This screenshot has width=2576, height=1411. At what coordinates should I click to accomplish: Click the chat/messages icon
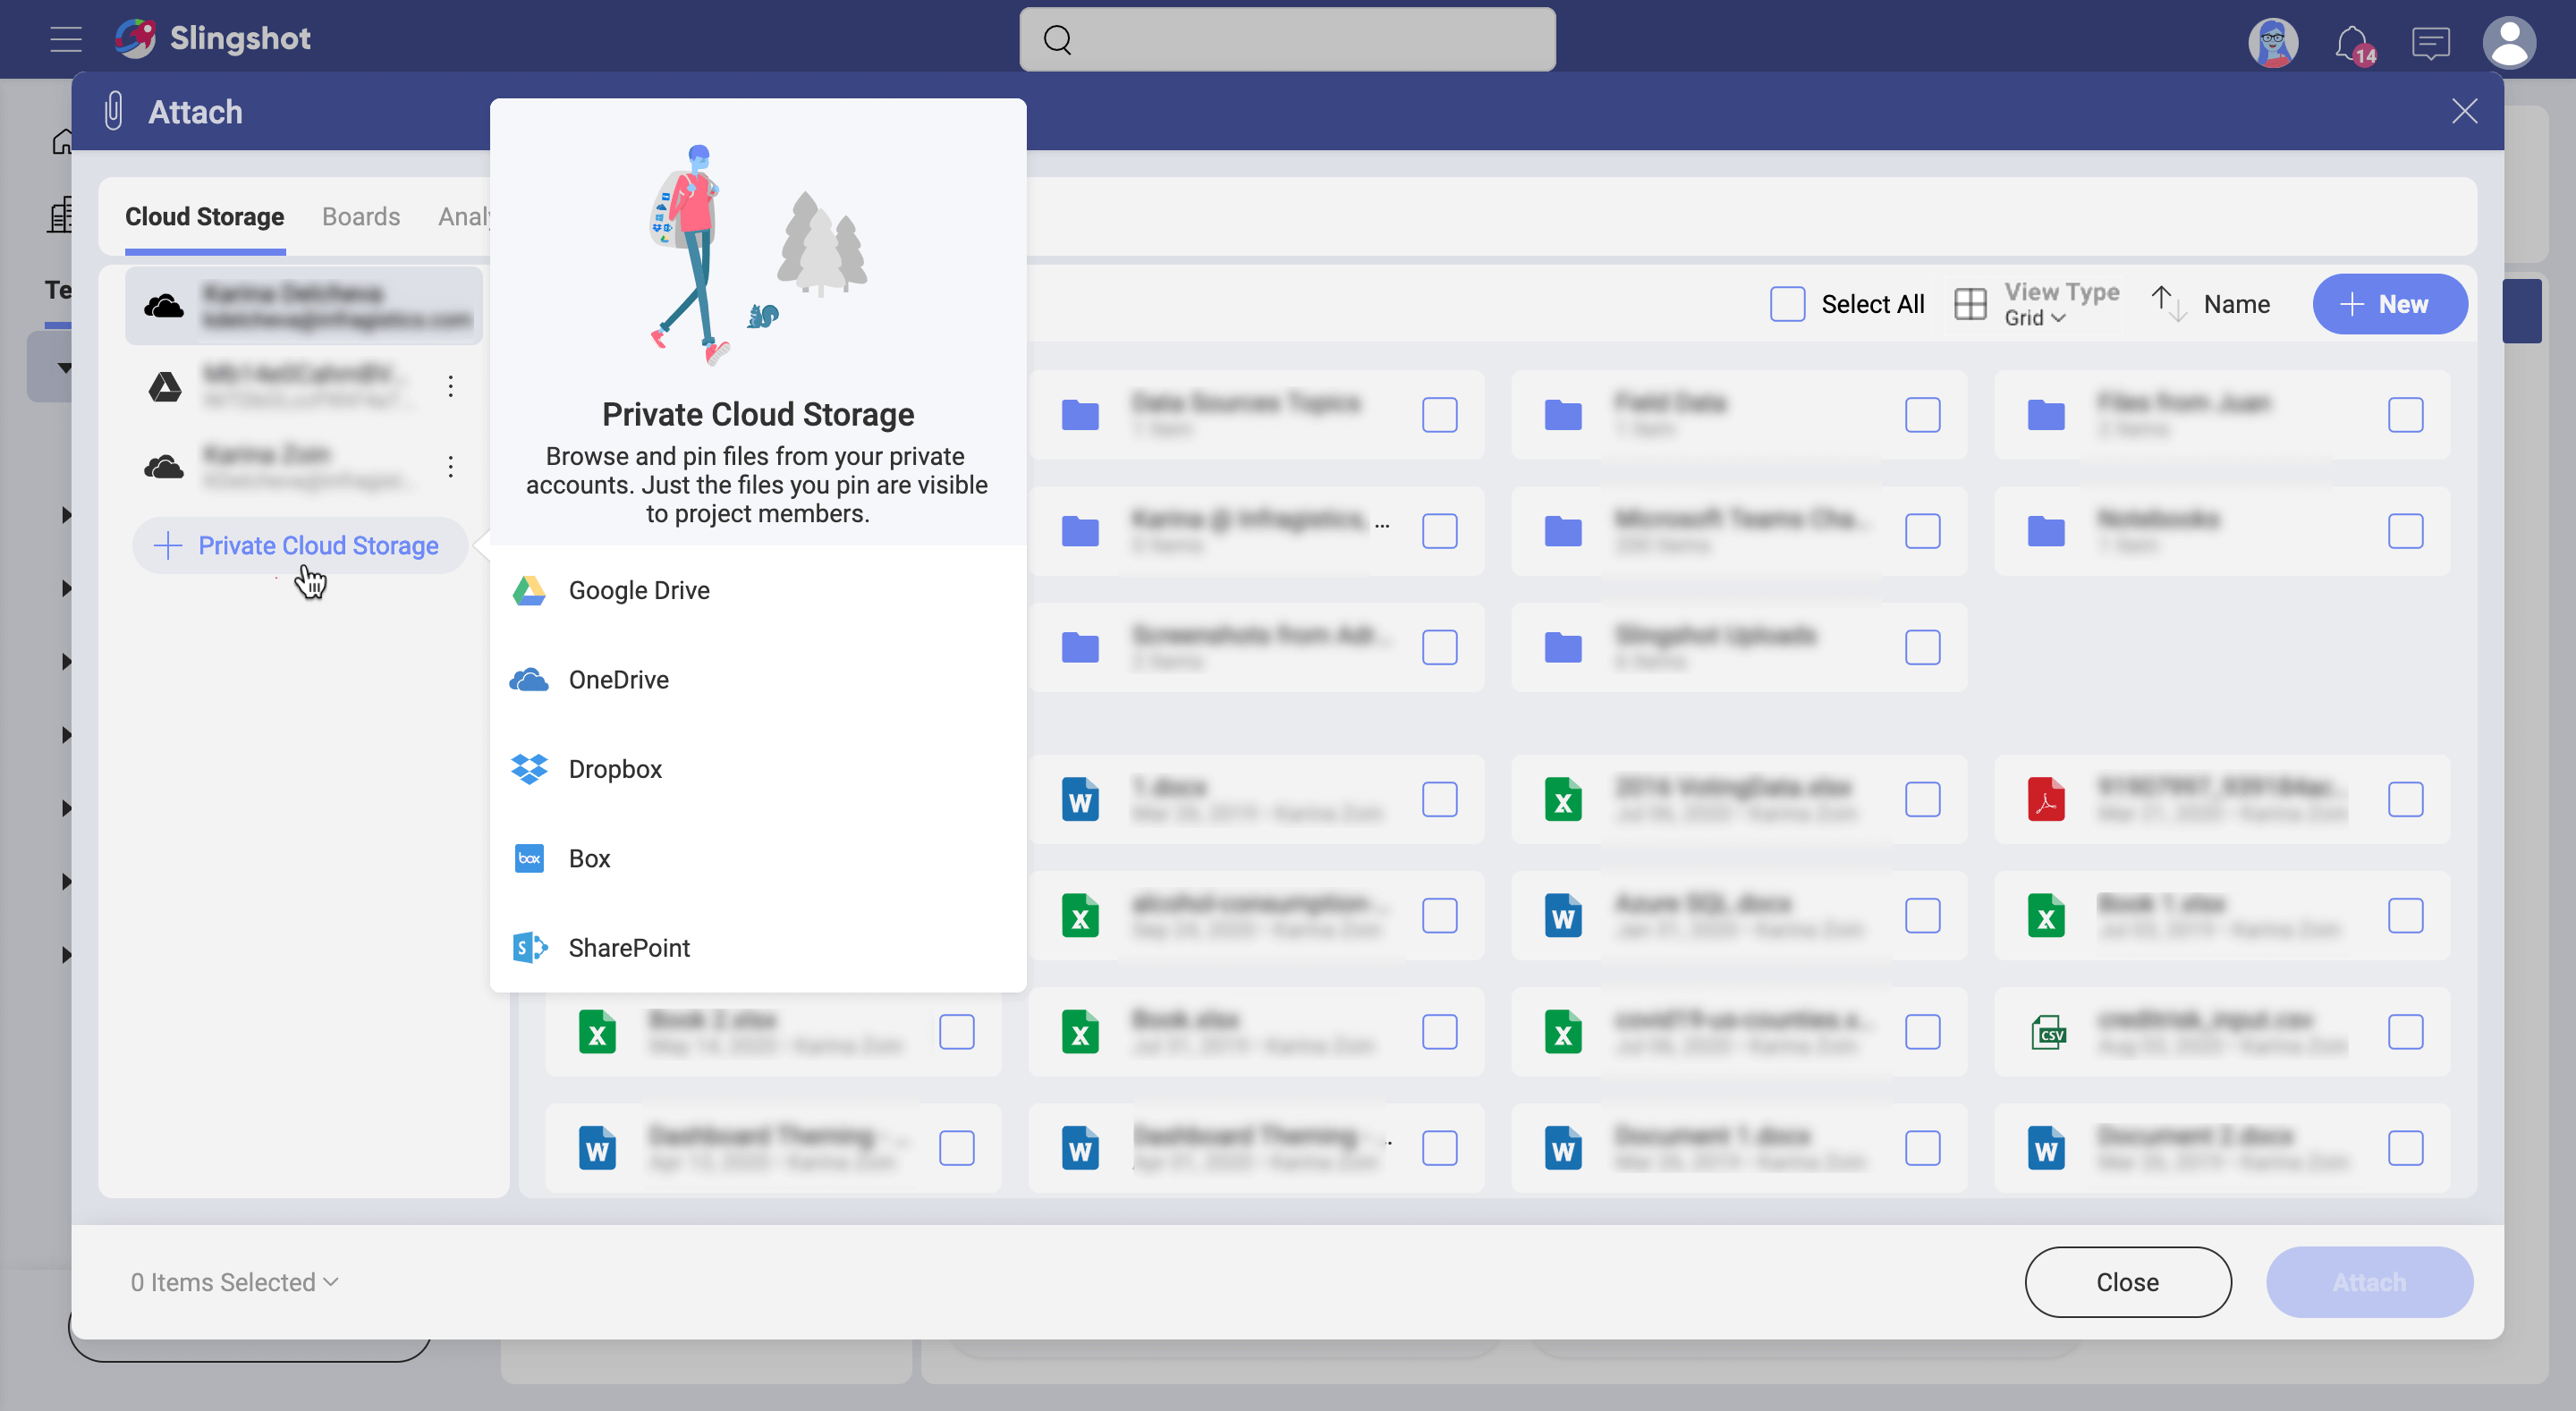2430,38
